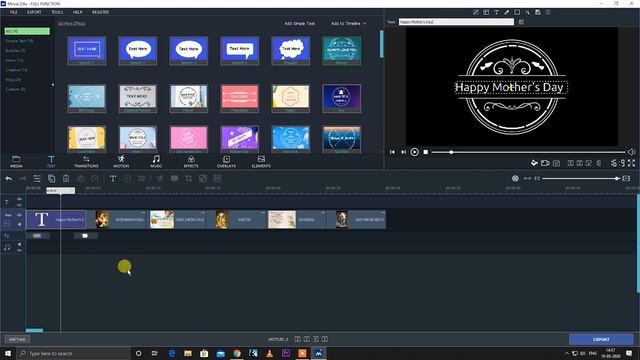Click the EXPORT button
Image resolution: width=640 pixels, height=360 pixels.
pyautogui.click(x=601, y=339)
